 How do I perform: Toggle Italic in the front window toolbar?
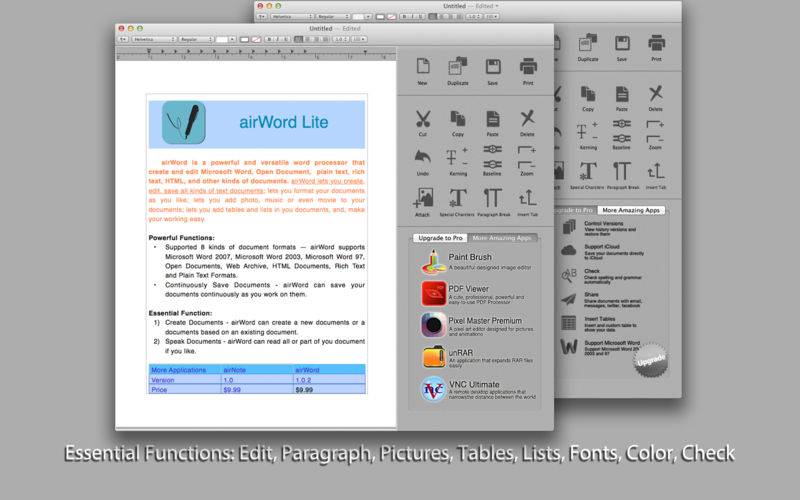pos(277,39)
